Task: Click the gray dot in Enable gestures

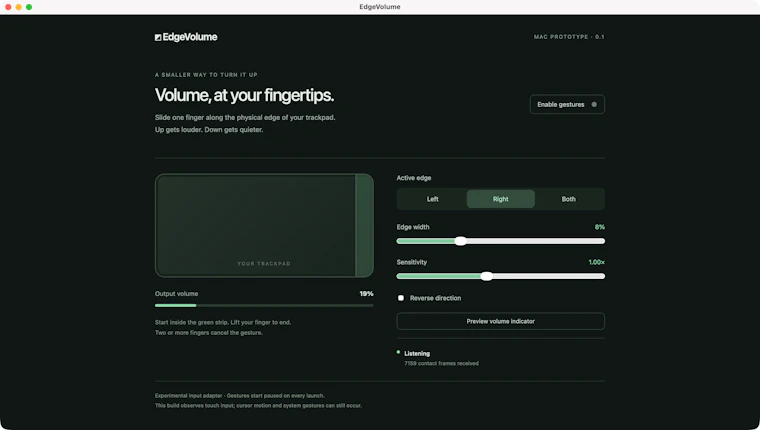Action: click(594, 104)
